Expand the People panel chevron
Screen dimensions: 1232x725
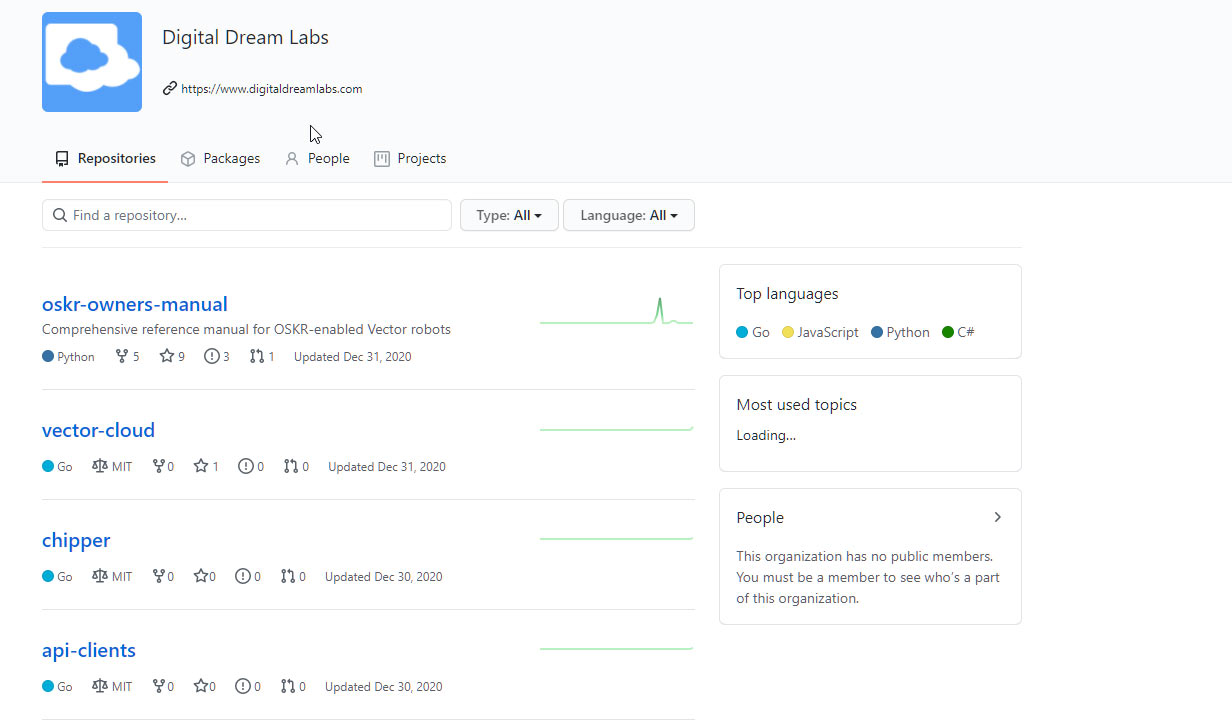point(997,517)
